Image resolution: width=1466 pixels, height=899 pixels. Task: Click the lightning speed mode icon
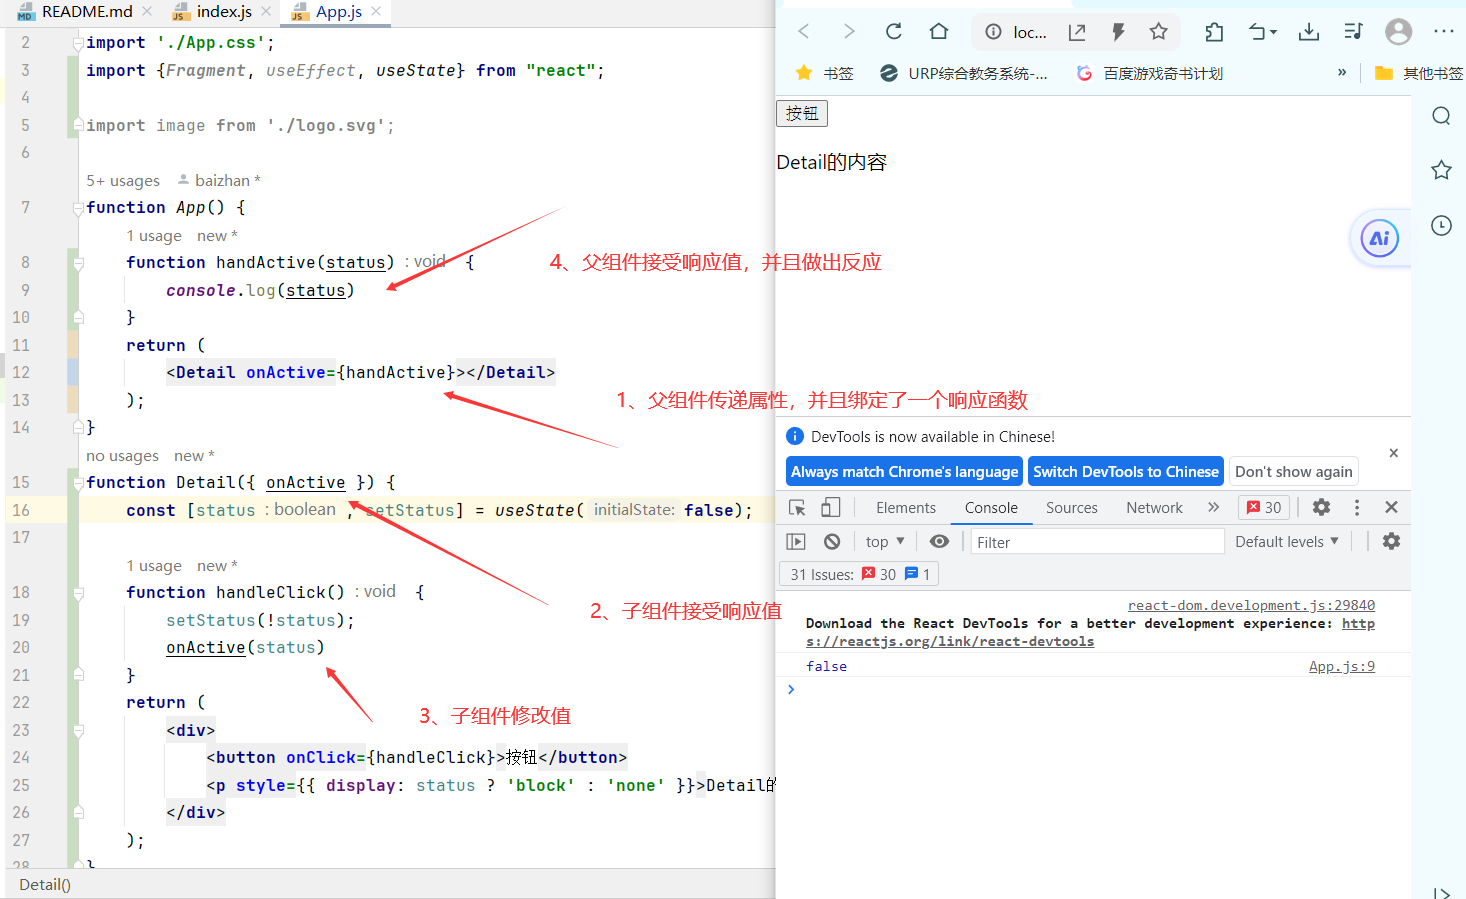pos(1118,32)
